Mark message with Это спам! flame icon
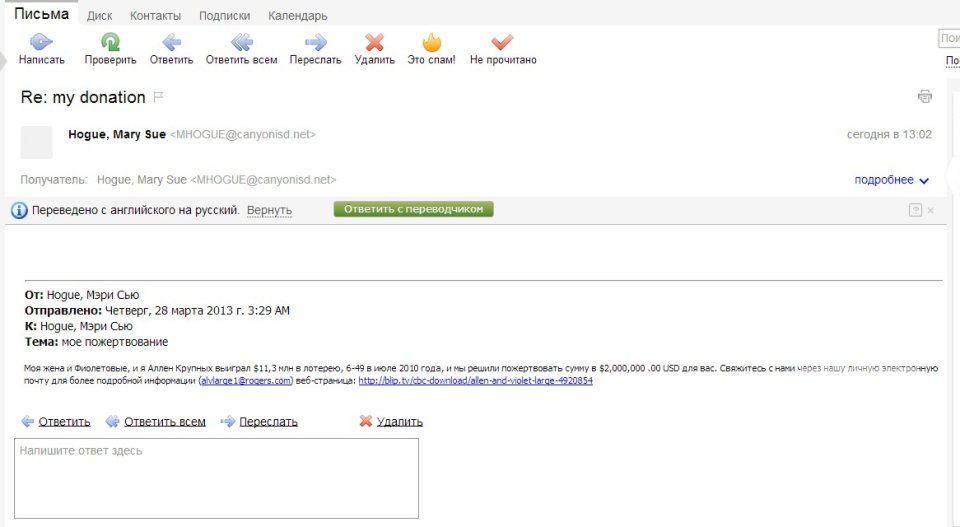 [x=431, y=43]
